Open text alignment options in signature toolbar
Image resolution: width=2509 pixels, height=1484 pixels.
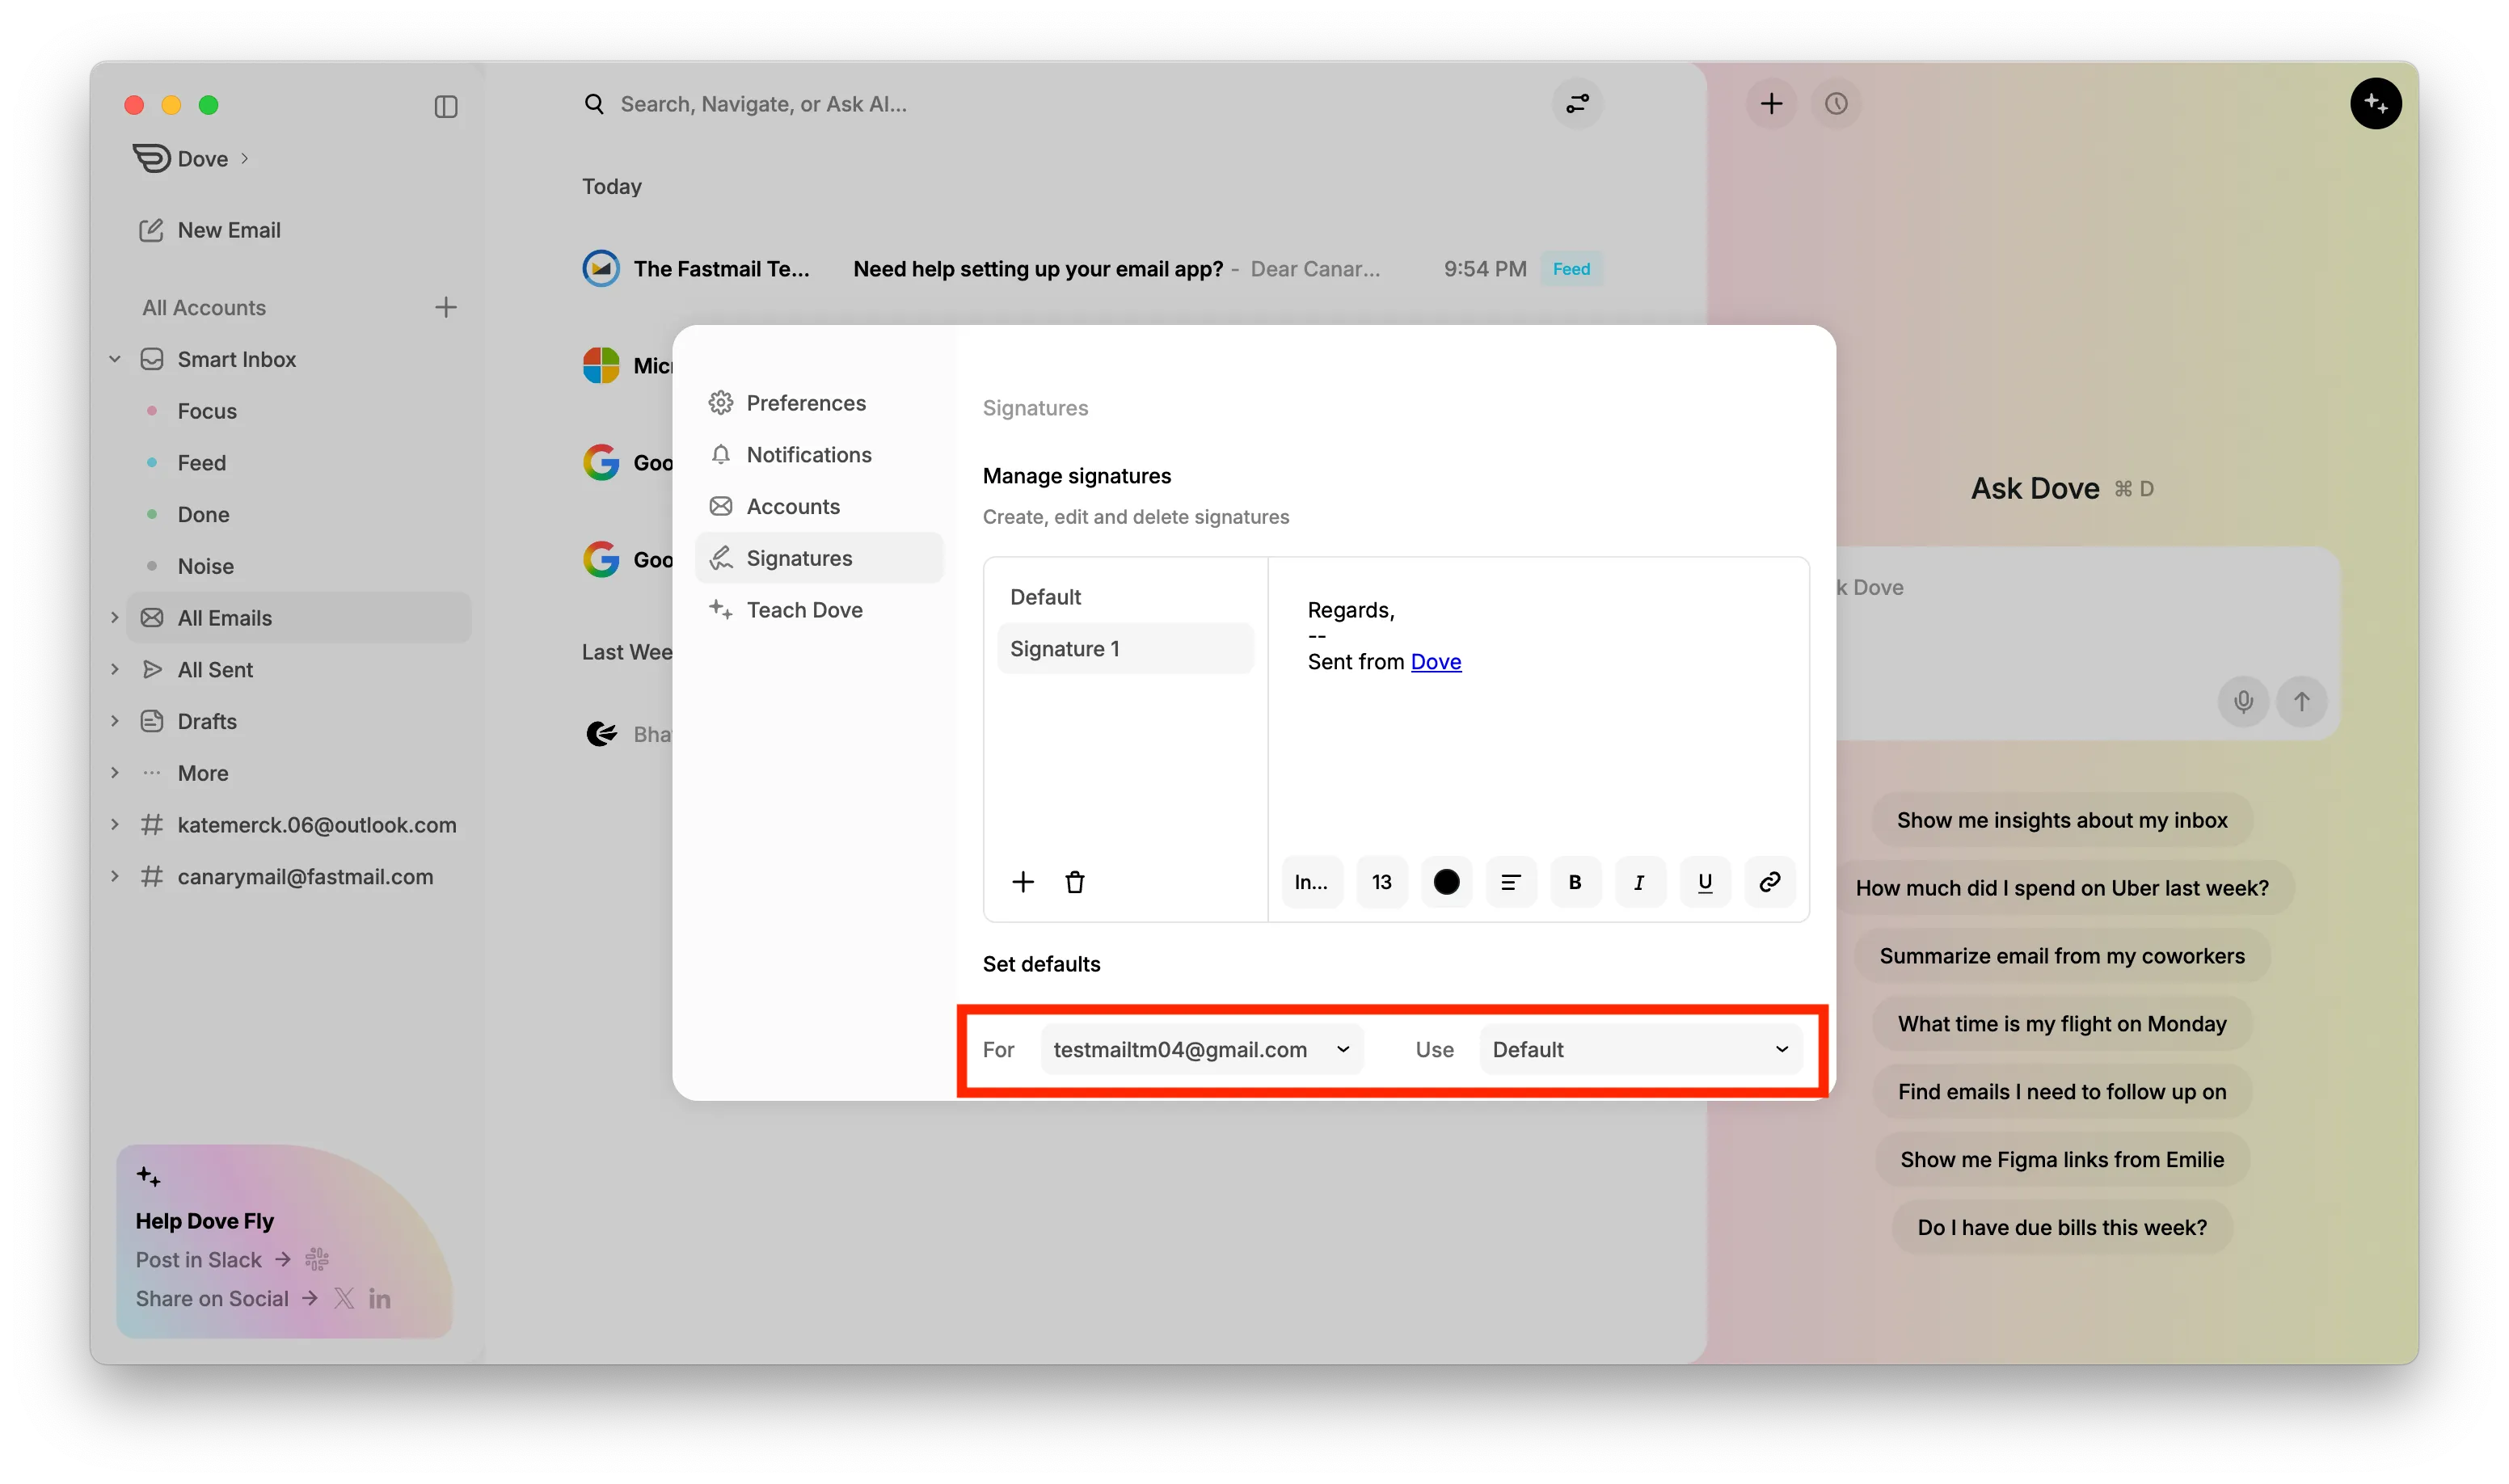tap(1510, 882)
